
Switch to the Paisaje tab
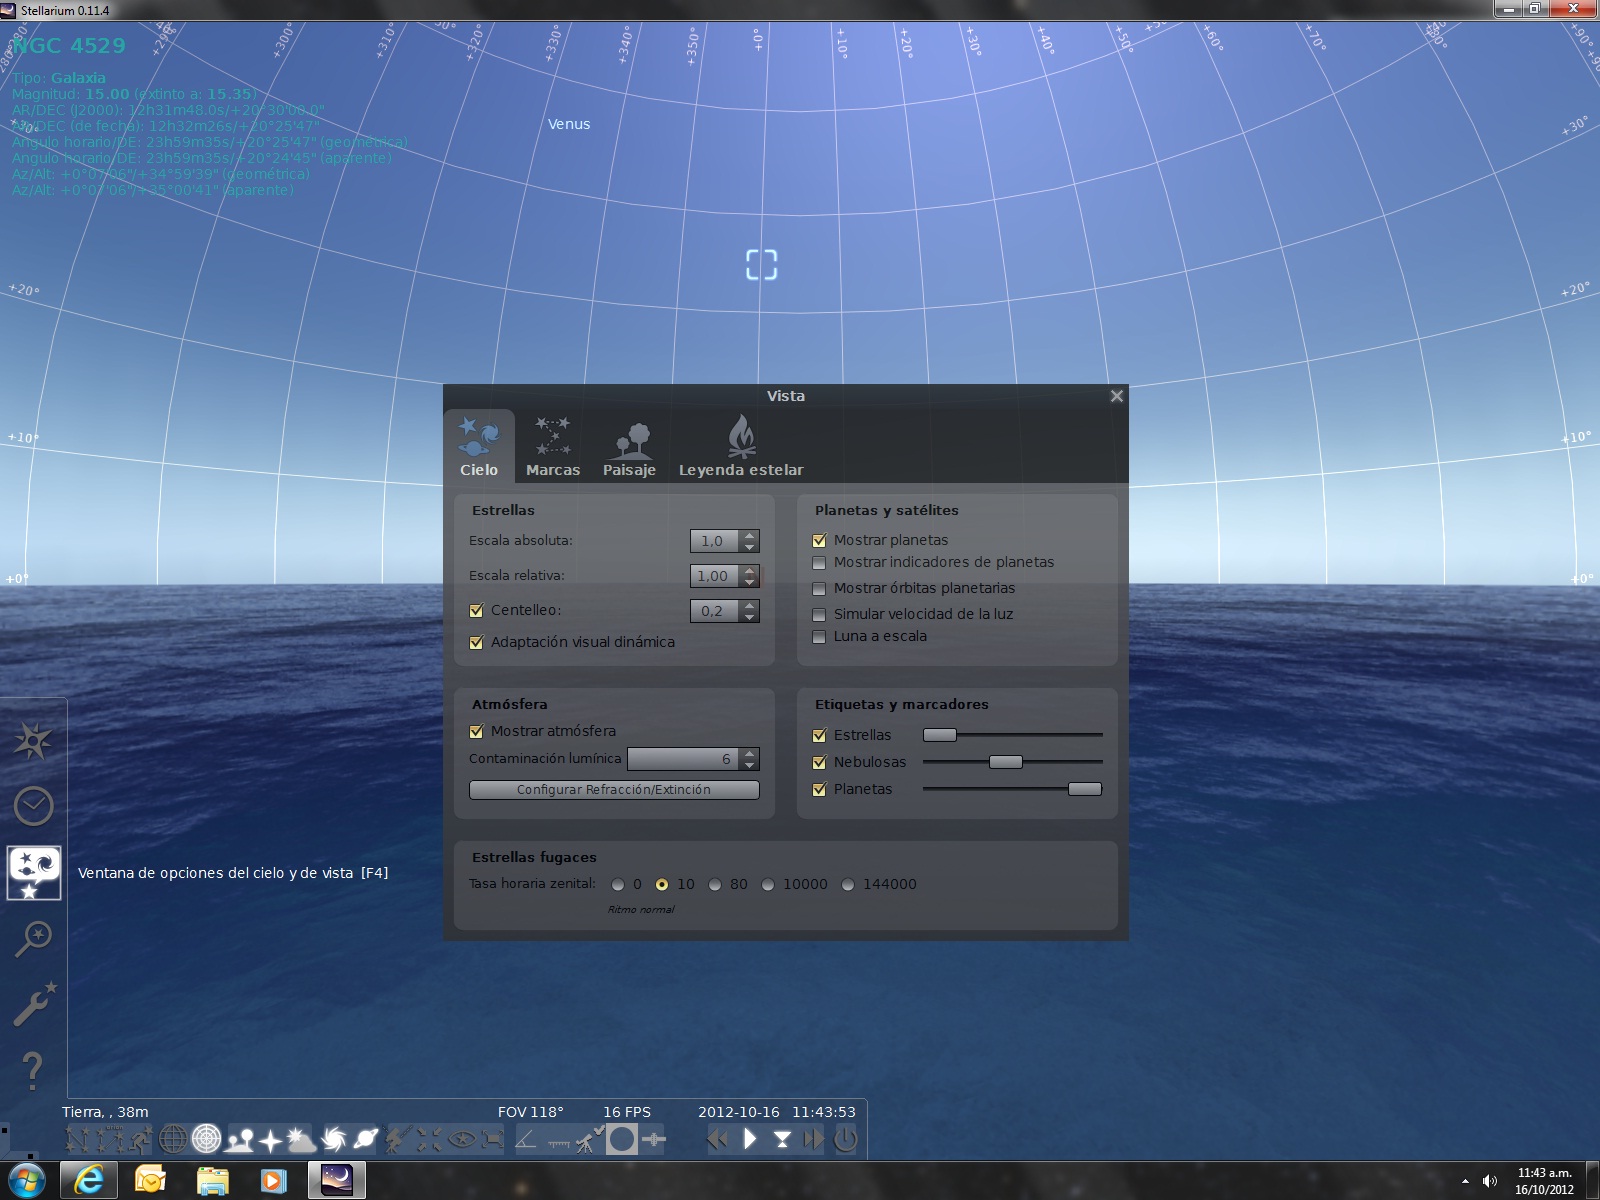(x=629, y=447)
